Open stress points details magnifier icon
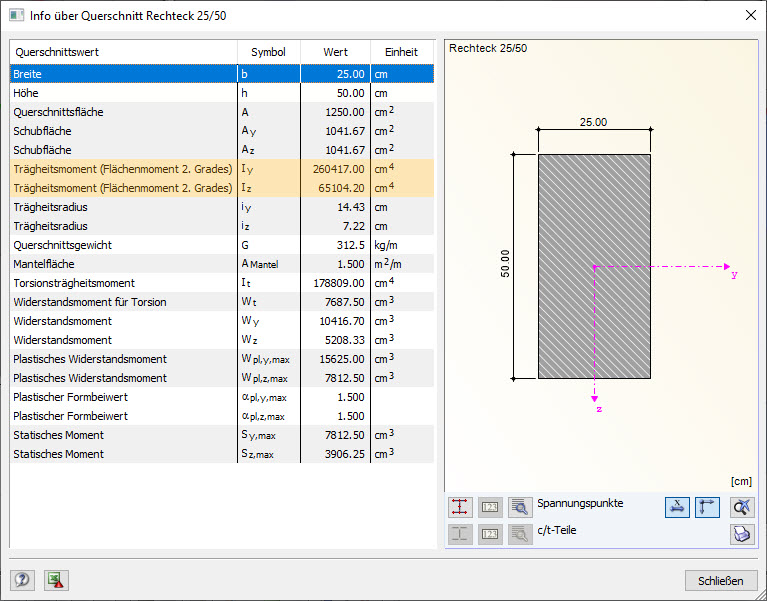 point(520,507)
